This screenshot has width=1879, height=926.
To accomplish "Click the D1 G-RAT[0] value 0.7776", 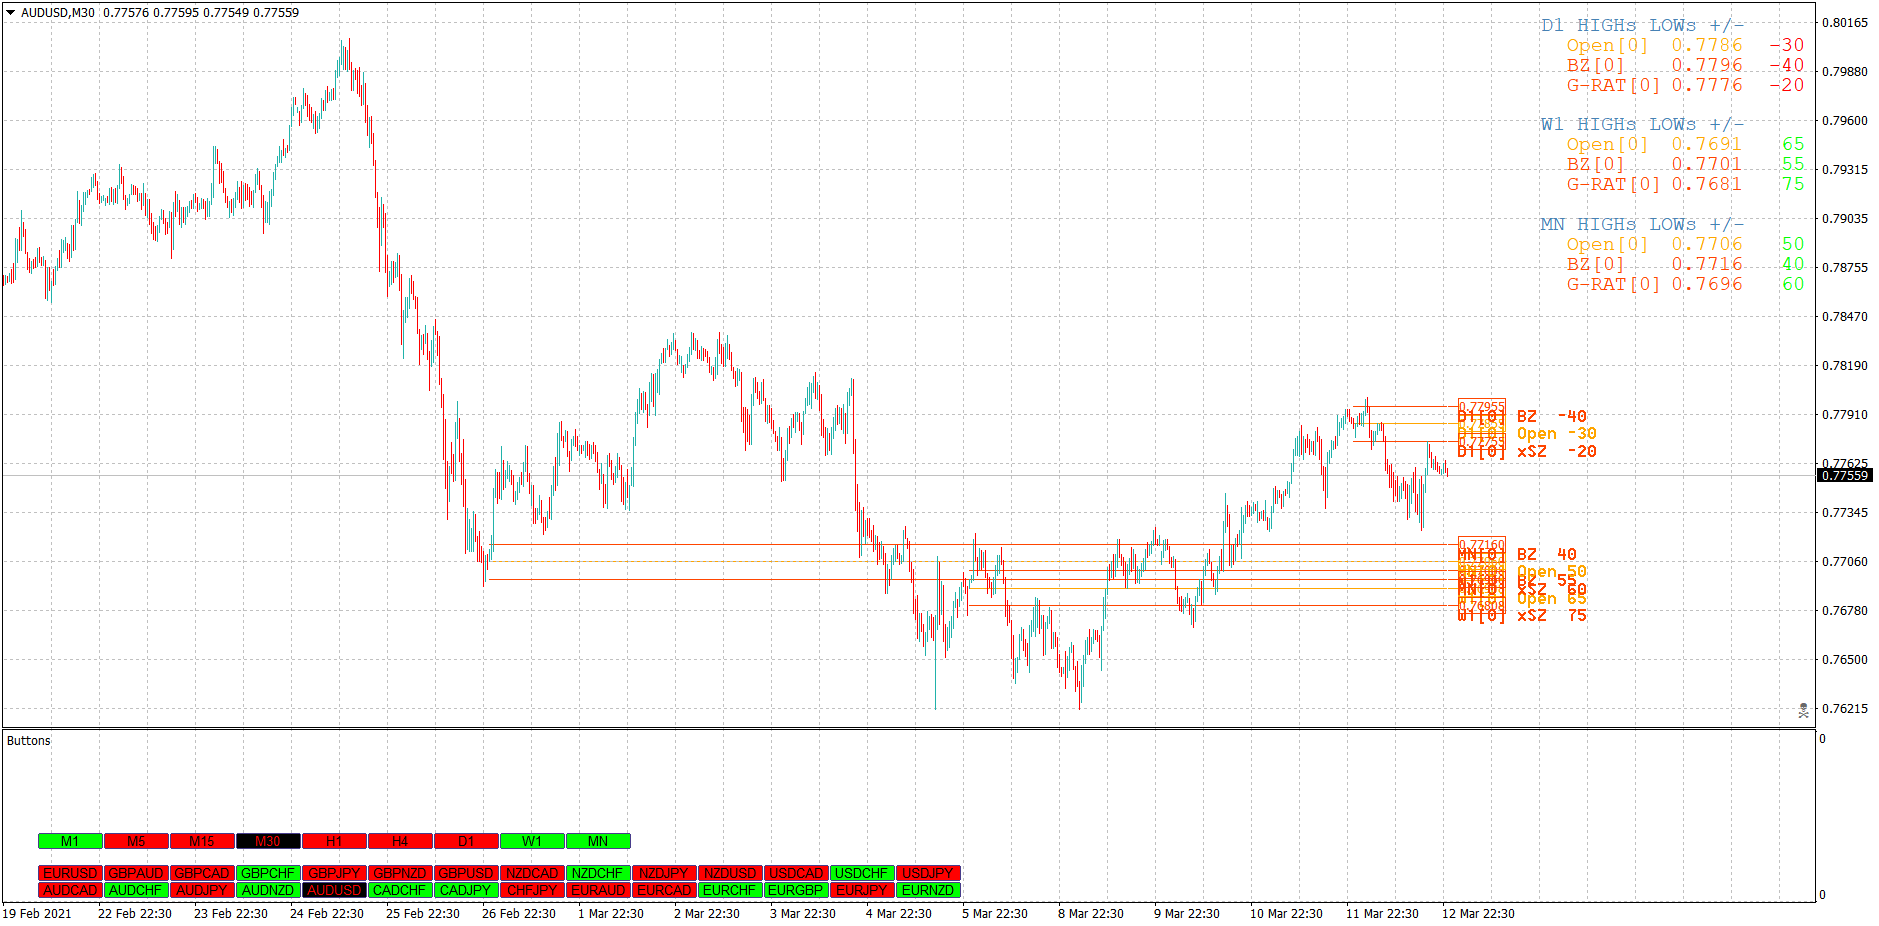I will (x=1707, y=85).
